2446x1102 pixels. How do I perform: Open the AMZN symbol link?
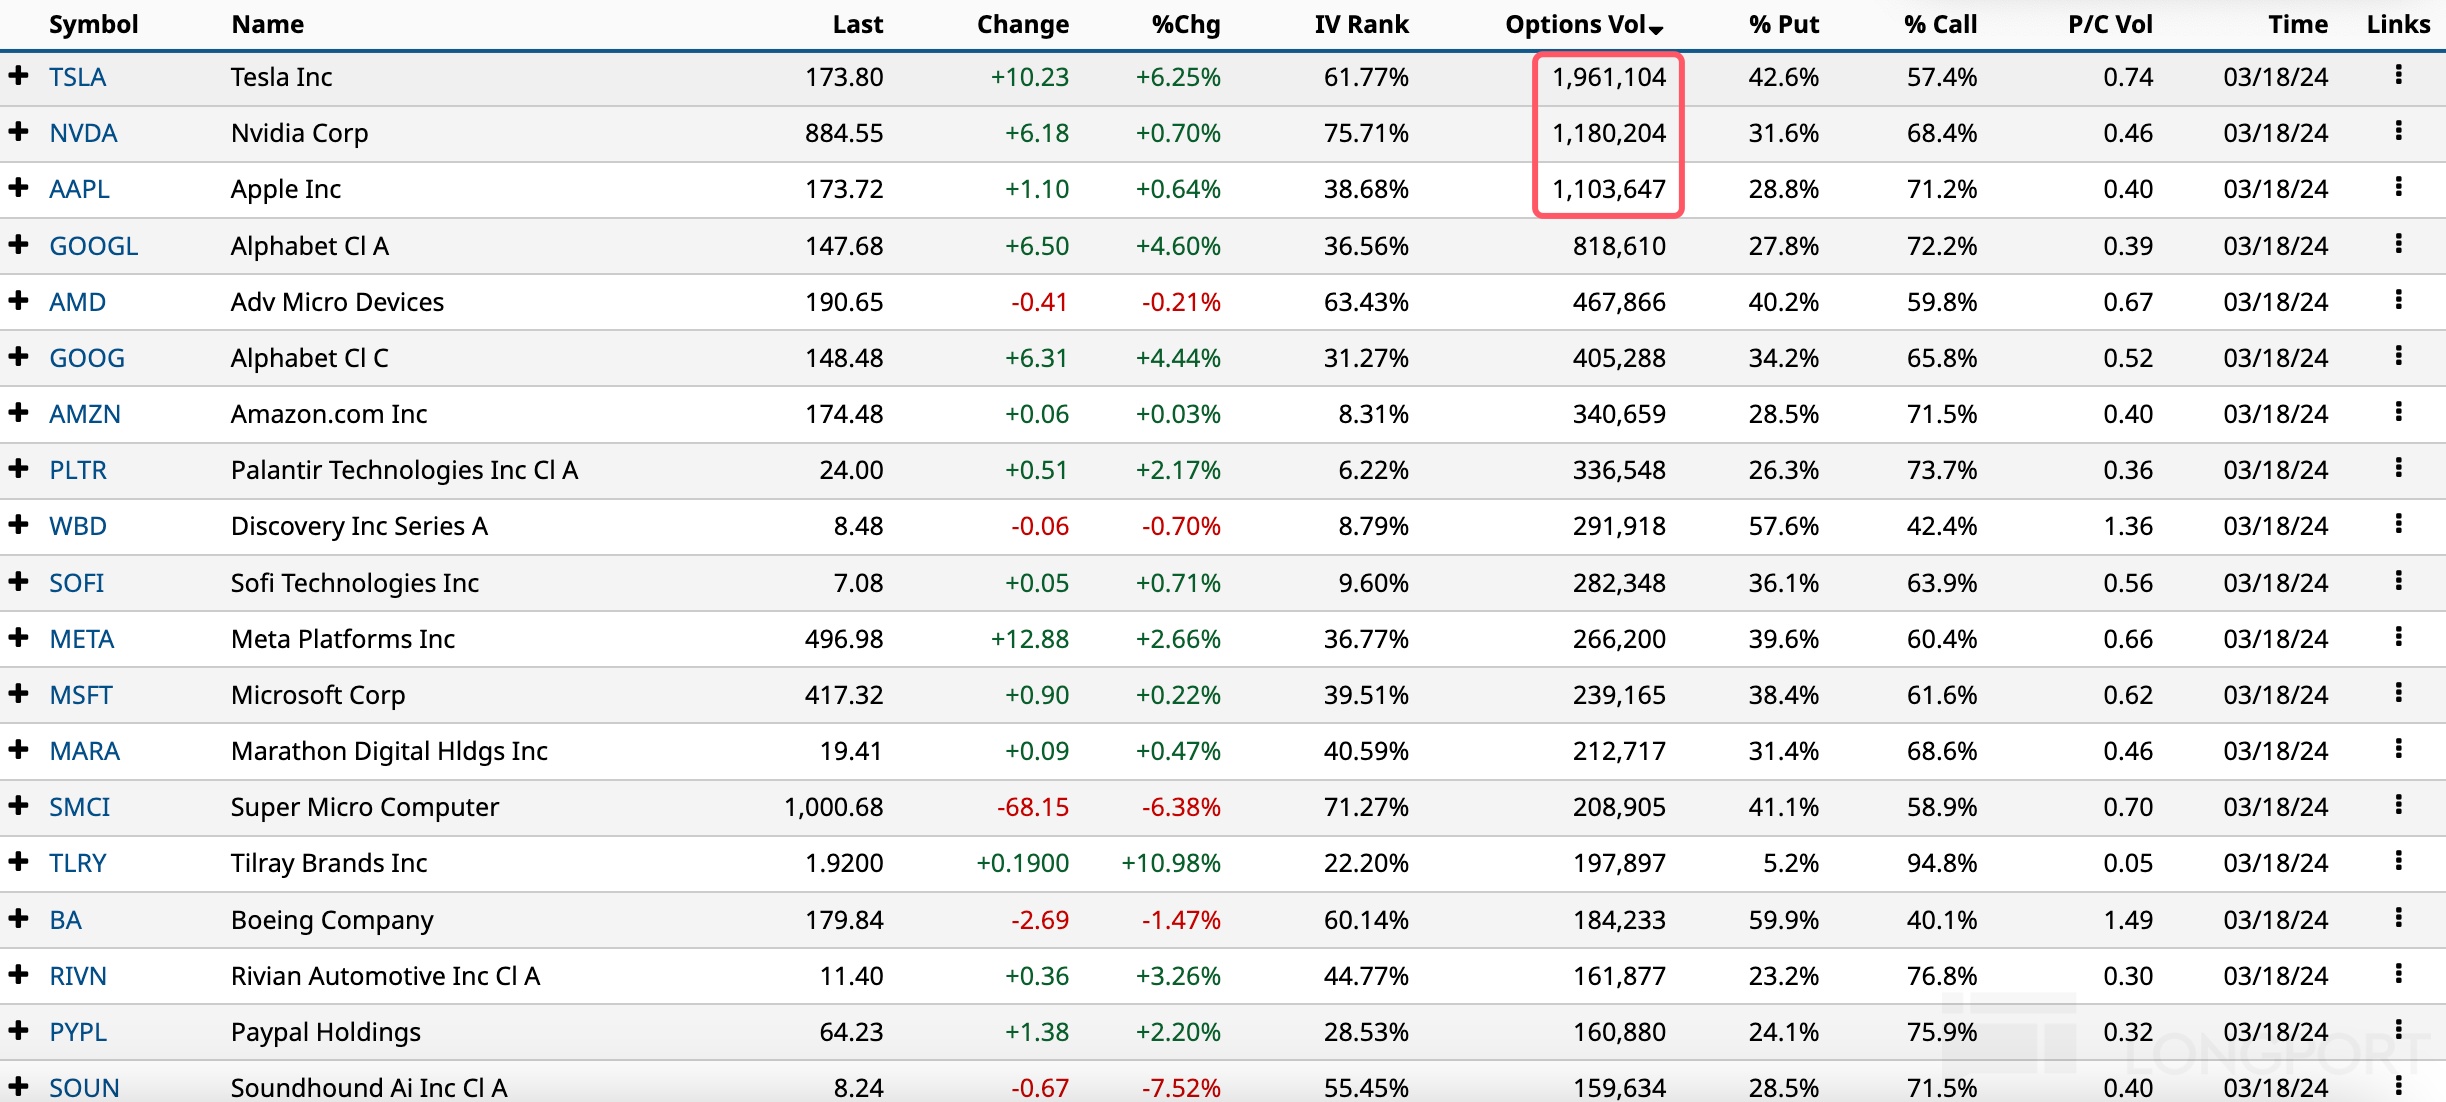point(85,414)
